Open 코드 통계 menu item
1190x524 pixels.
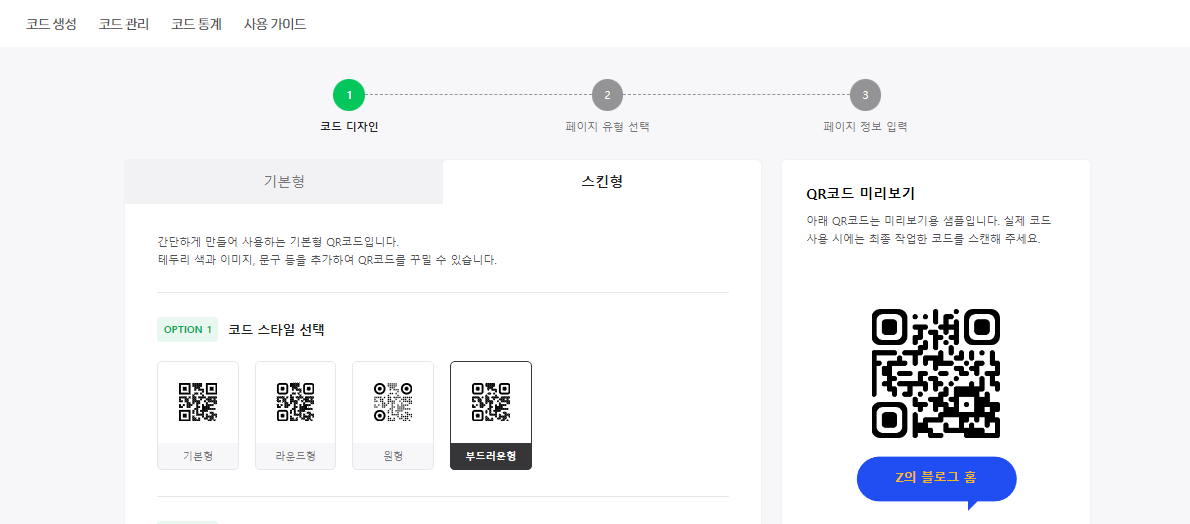[x=197, y=24]
